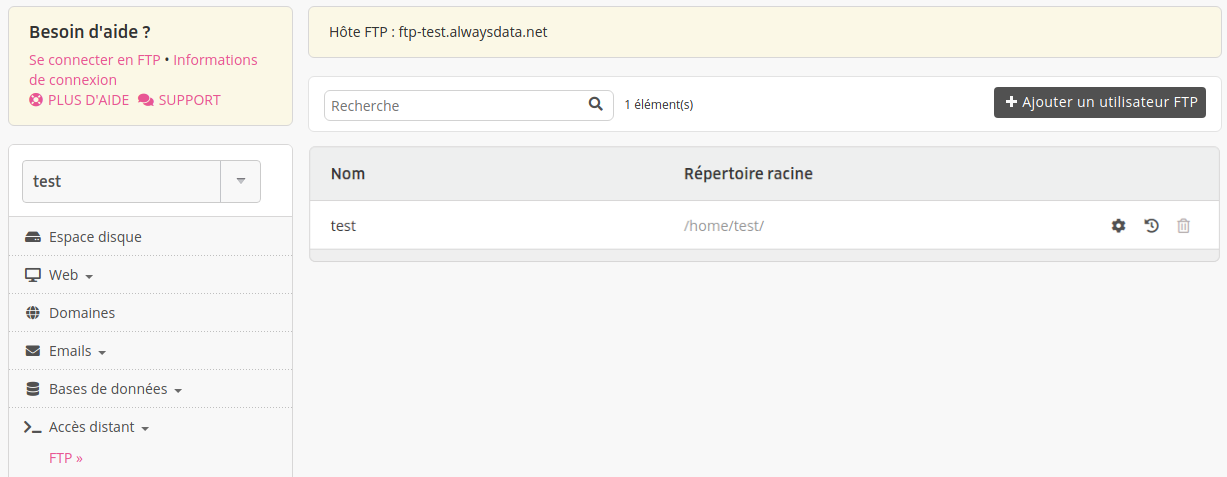
Task: Click the Hôte FTP host notice
Action: click(765, 32)
